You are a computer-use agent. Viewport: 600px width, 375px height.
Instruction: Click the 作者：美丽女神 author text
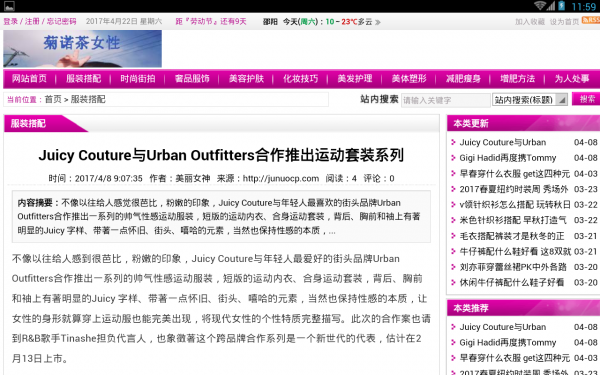click(x=179, y=178)
